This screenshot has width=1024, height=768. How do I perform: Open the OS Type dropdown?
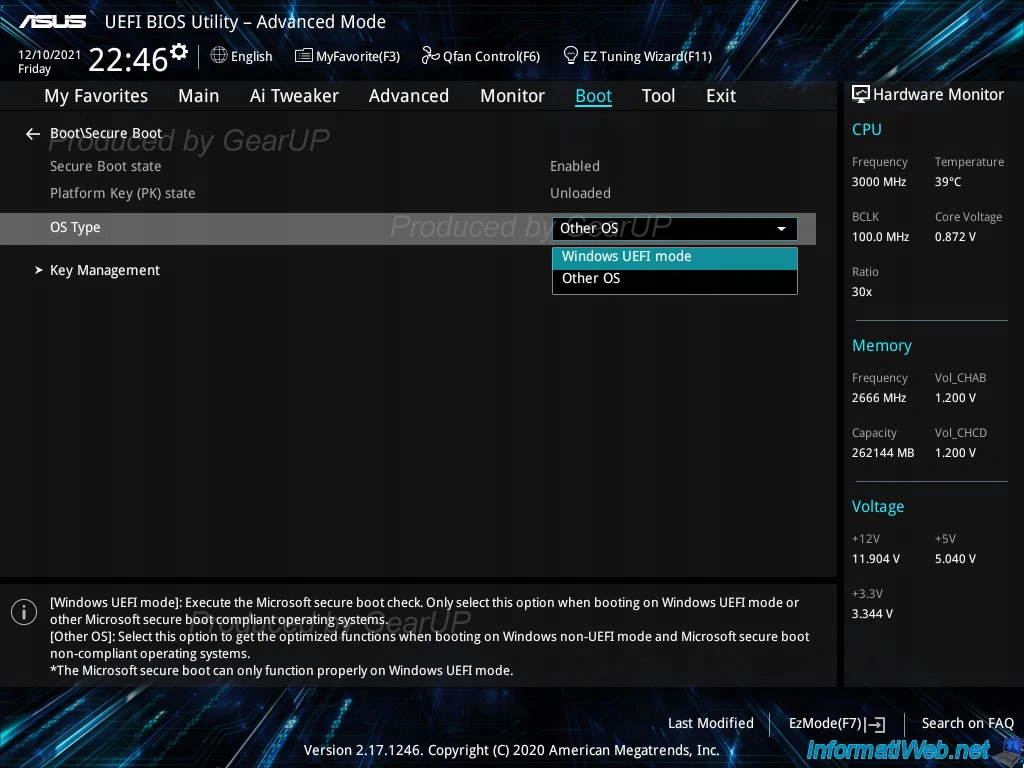[x=675, y=229]
